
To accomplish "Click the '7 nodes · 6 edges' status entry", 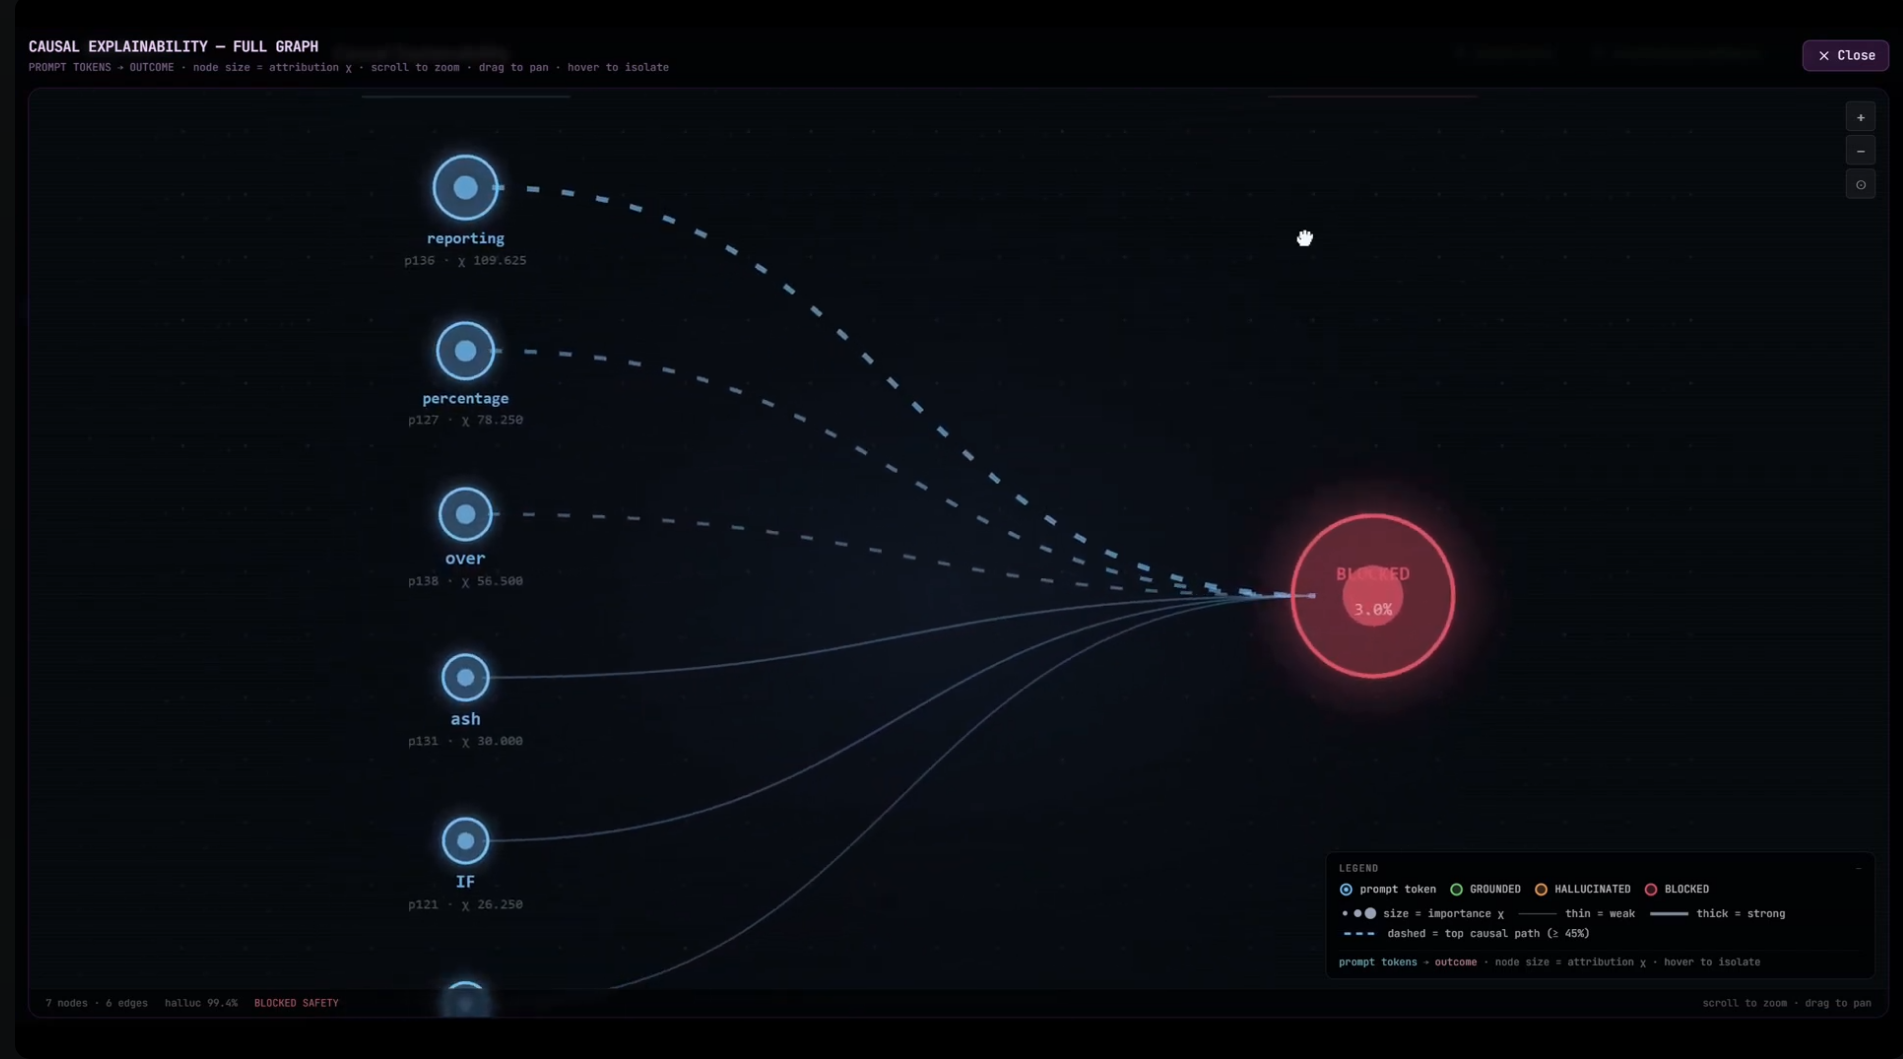I will click(x=96, y=1003).
